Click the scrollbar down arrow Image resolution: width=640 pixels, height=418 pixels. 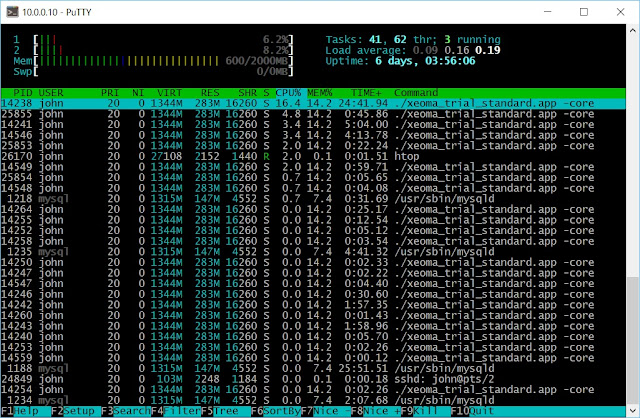[x=633, y=411]
